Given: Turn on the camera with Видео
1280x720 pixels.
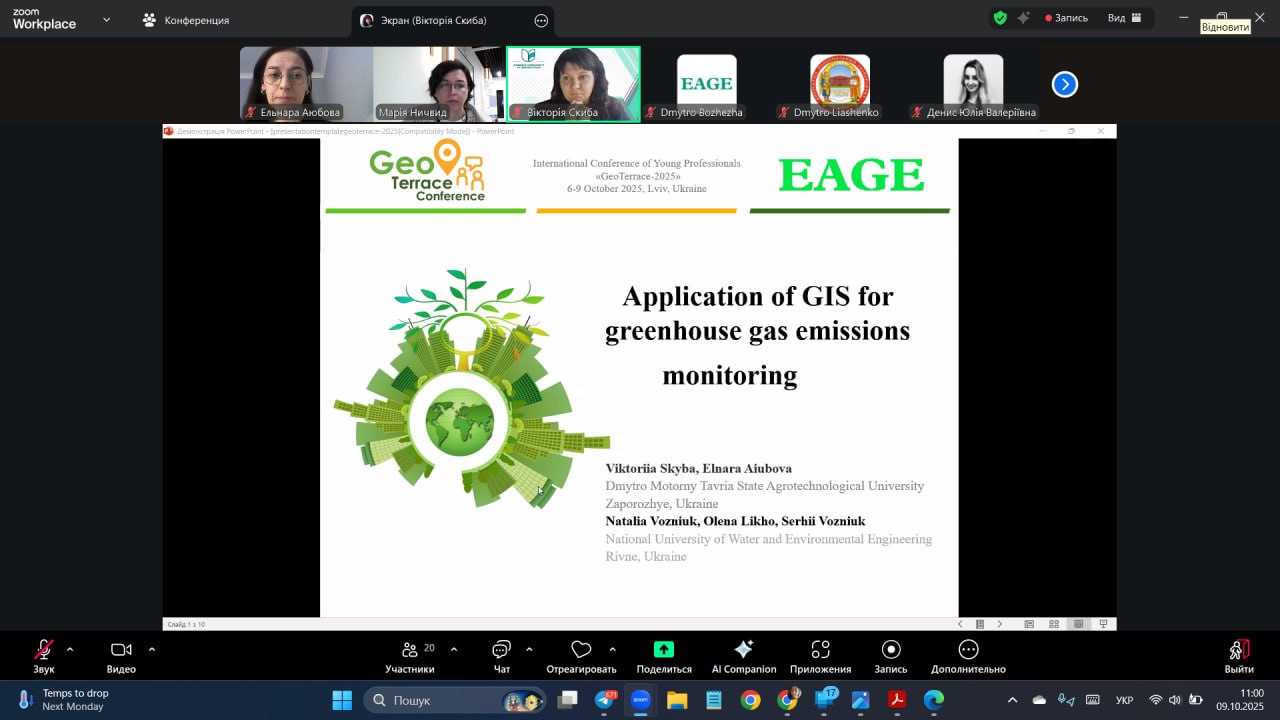Looking at the screenshot, I should (x=121, y=656).
